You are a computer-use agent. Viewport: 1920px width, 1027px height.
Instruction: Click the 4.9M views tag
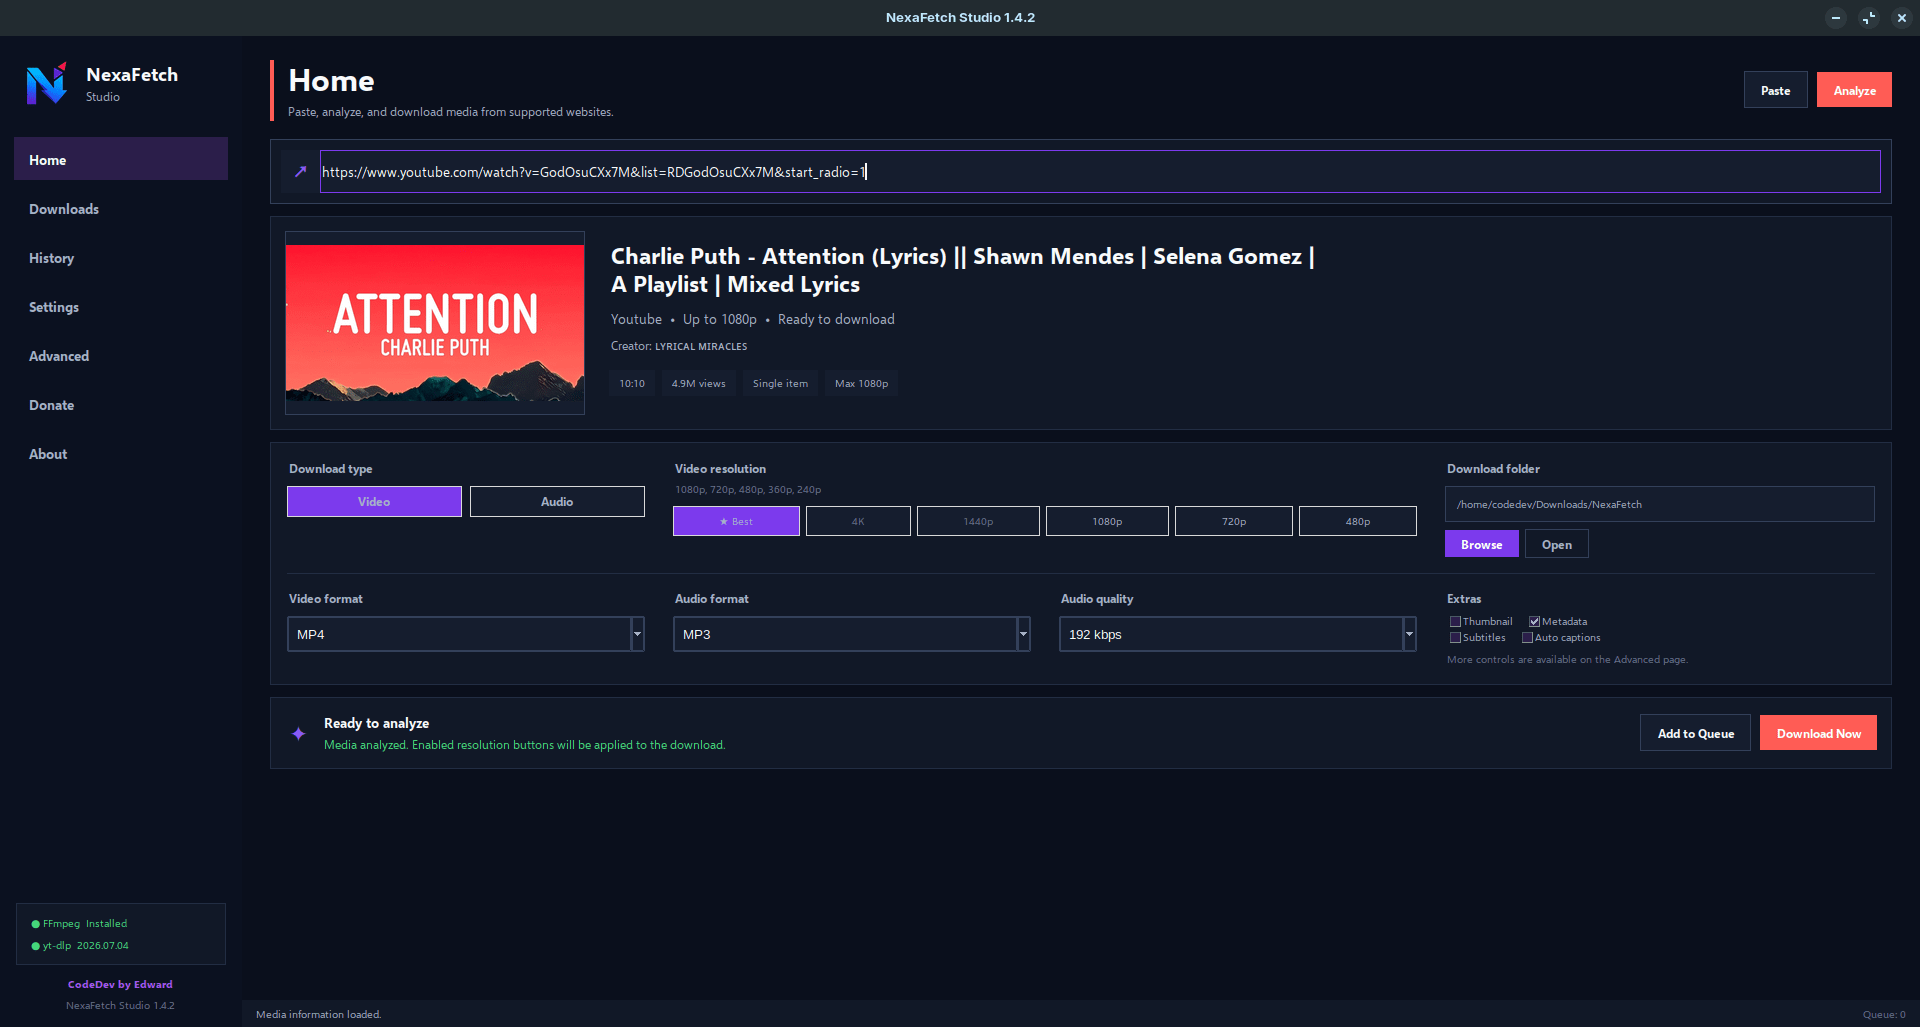699,384
